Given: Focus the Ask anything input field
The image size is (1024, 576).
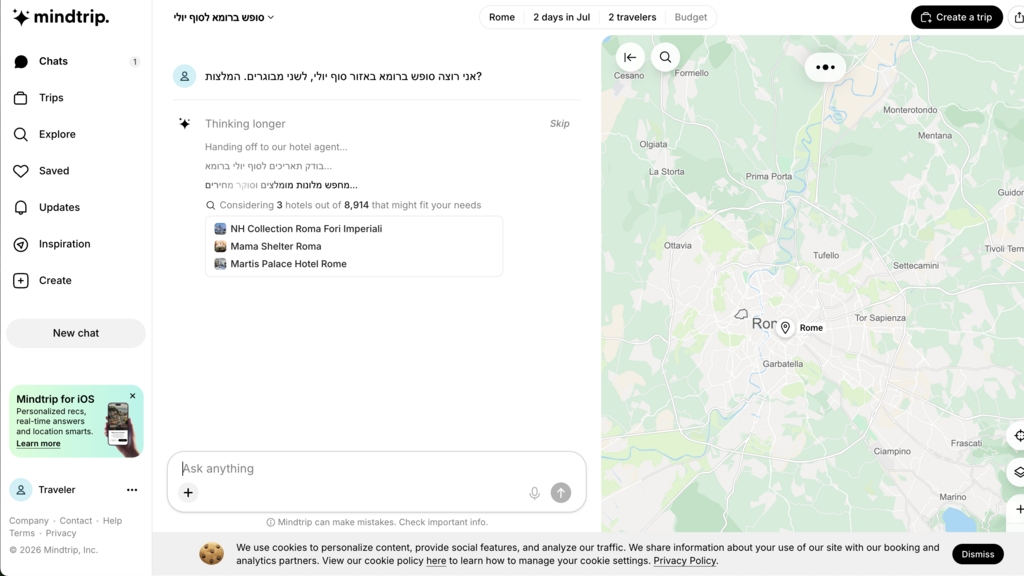Looking at the screenshot, I should (376, 468).
